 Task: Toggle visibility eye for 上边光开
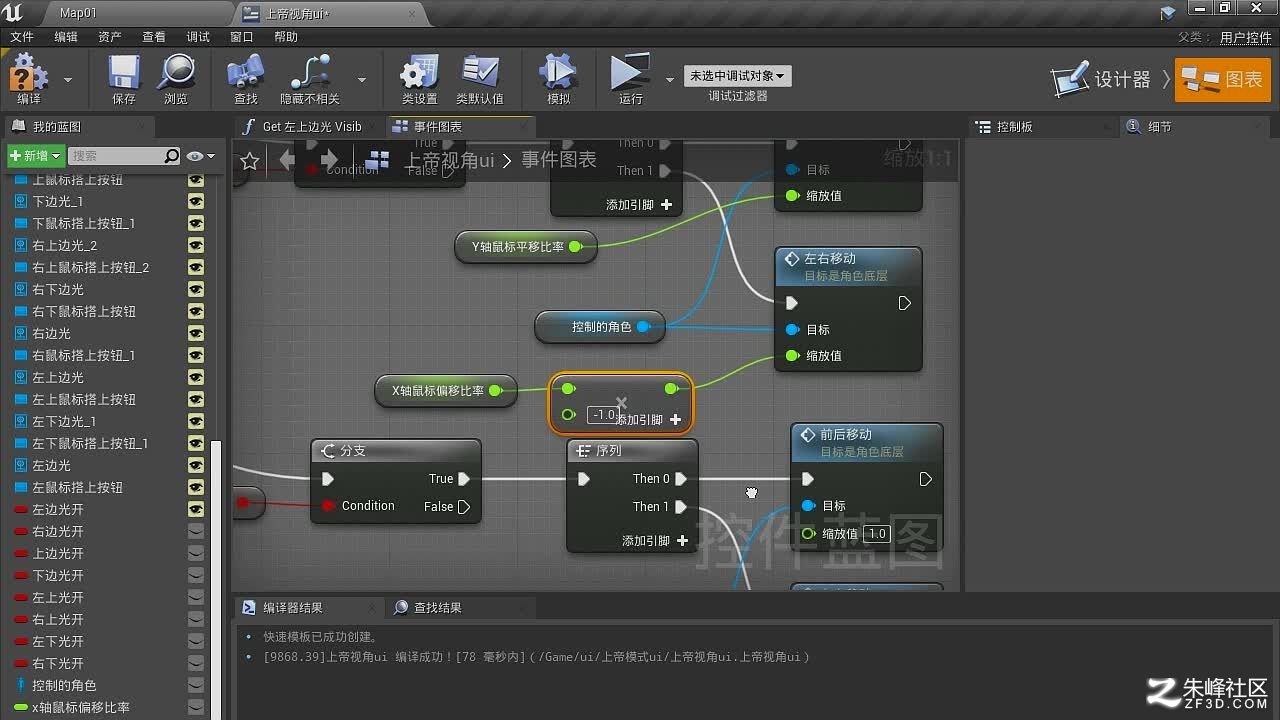196,553
